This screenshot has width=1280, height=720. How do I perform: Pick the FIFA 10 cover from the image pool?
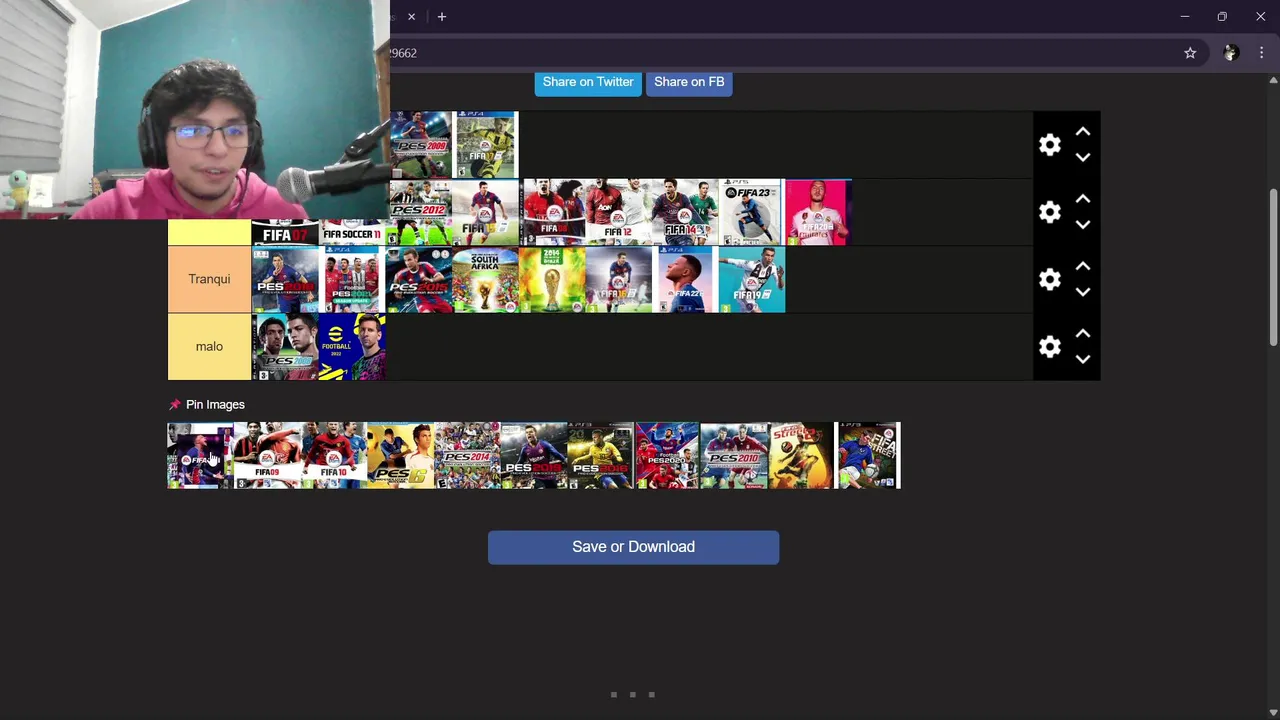(x=334, y=456)
